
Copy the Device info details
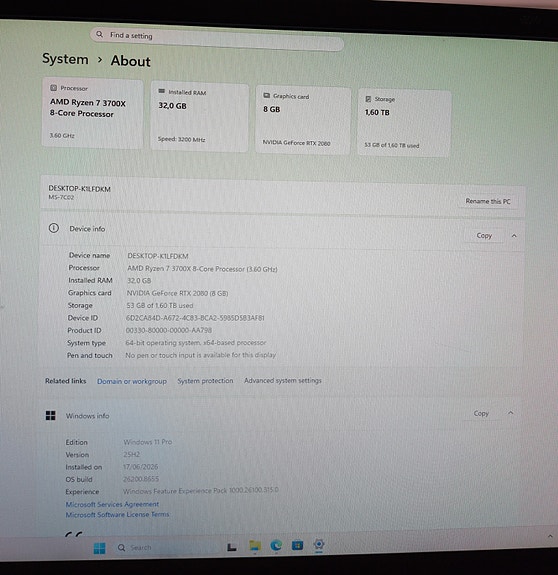click(x=484, y=235)
